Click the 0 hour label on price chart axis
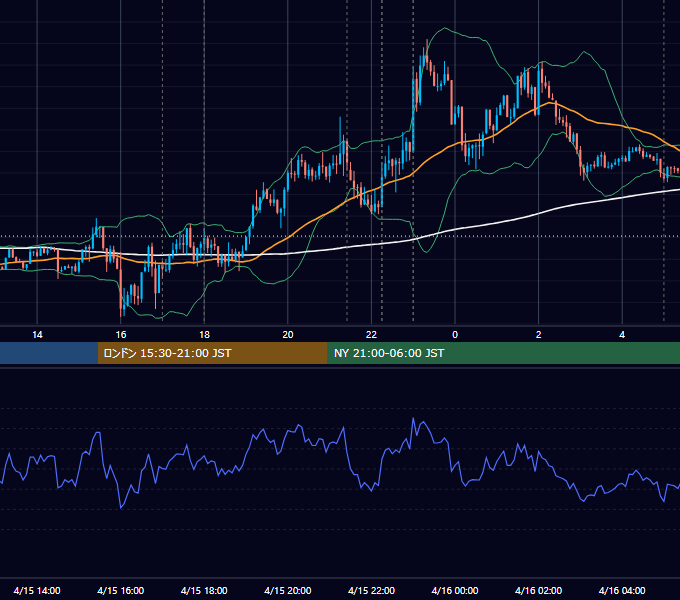Image resolution: width=680 pixels, height=600 pixels. (x=455, y=335)
